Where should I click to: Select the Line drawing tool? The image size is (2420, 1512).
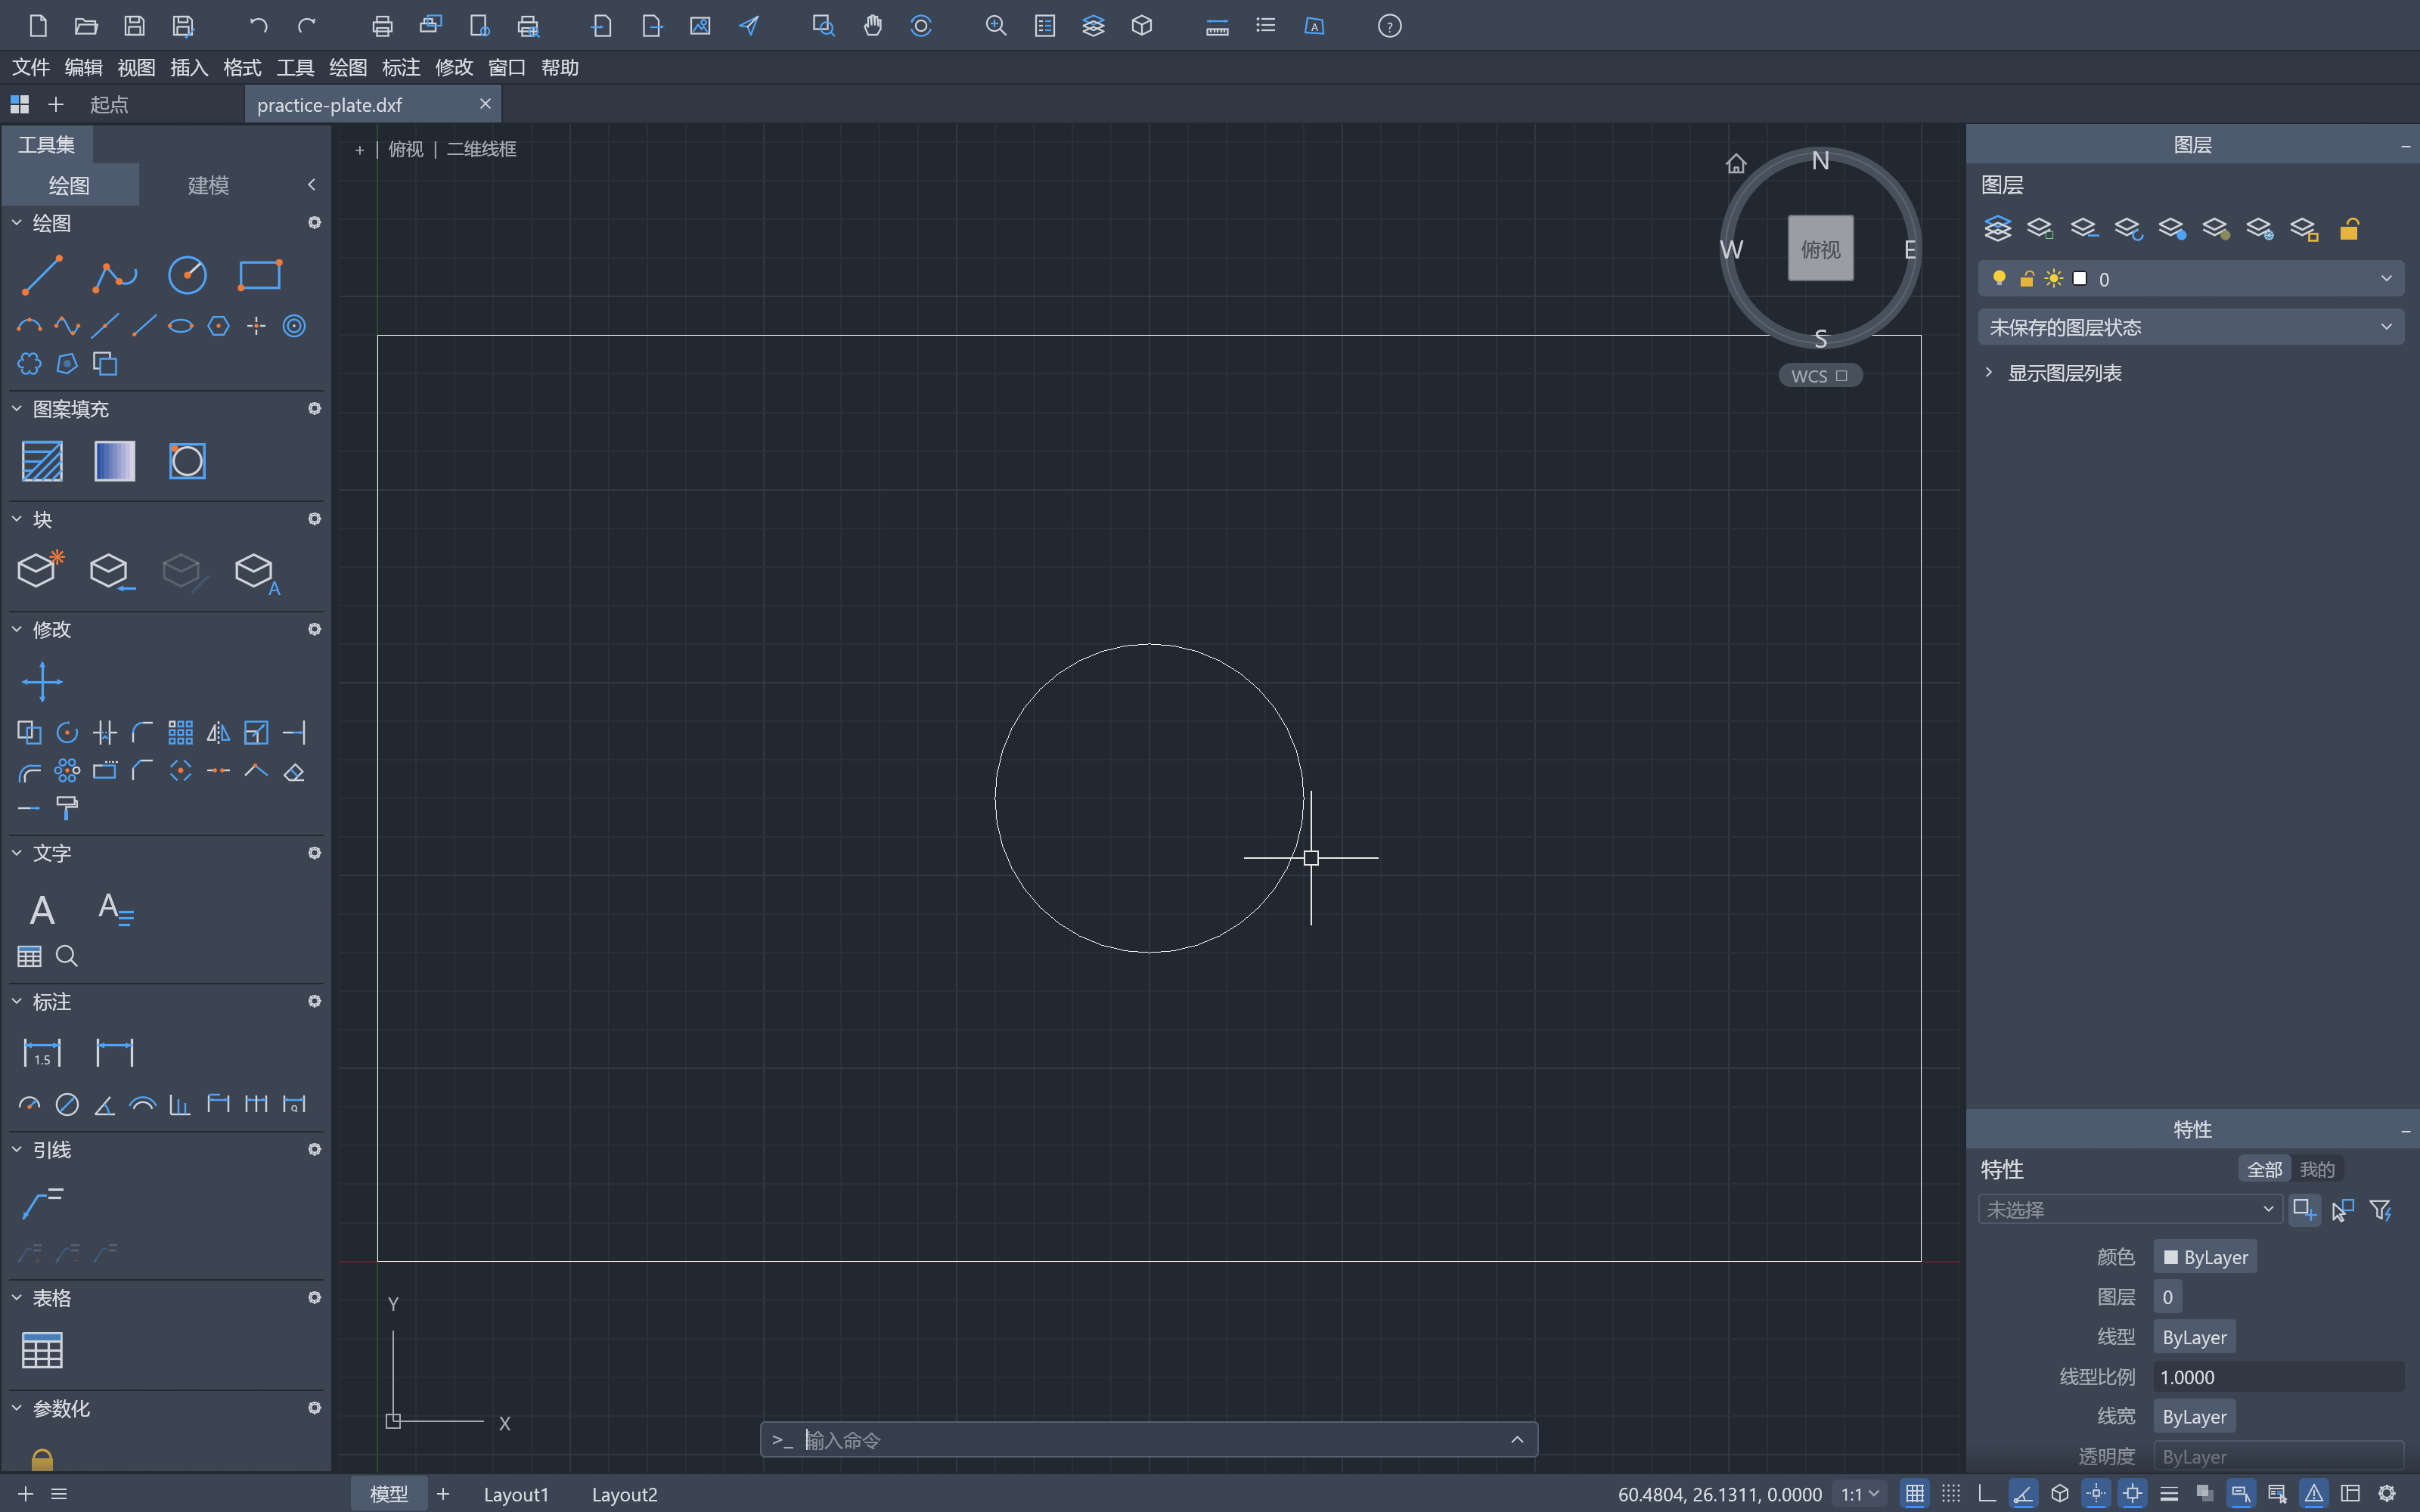coord(42,275)
